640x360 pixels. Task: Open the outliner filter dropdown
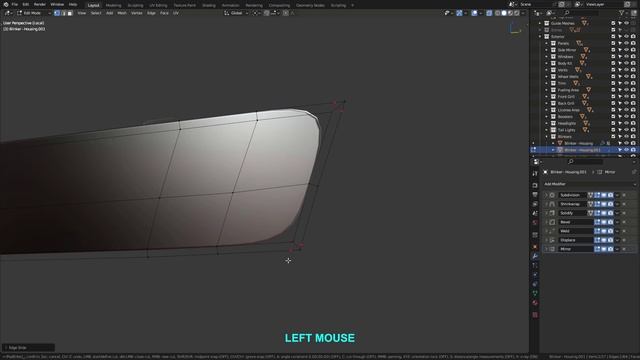point(623,13)
